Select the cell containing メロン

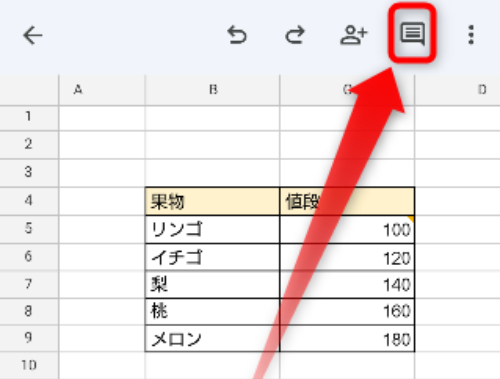coord(213,338)
